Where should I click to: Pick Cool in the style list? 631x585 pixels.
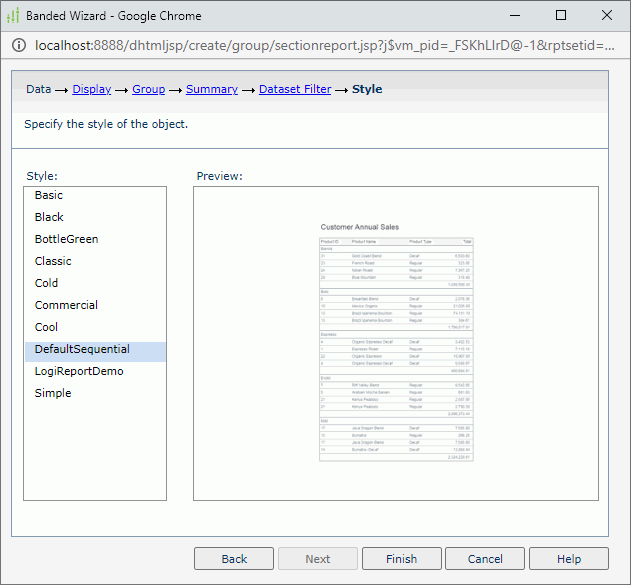[47, 327]
